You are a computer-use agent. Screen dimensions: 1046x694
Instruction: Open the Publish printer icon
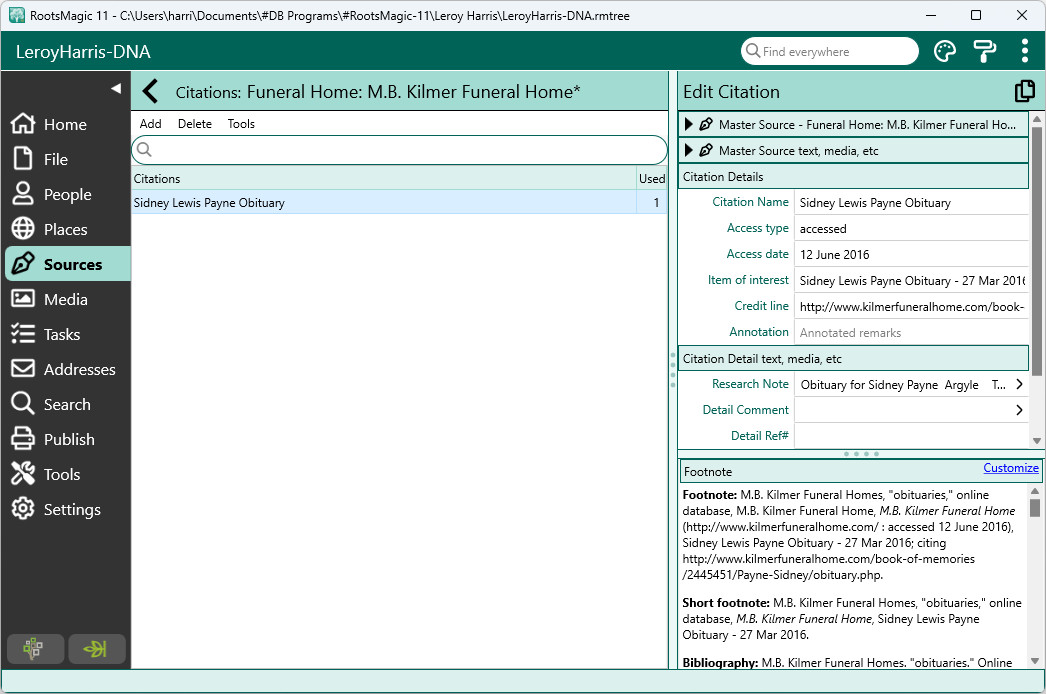tap(23, 439)
